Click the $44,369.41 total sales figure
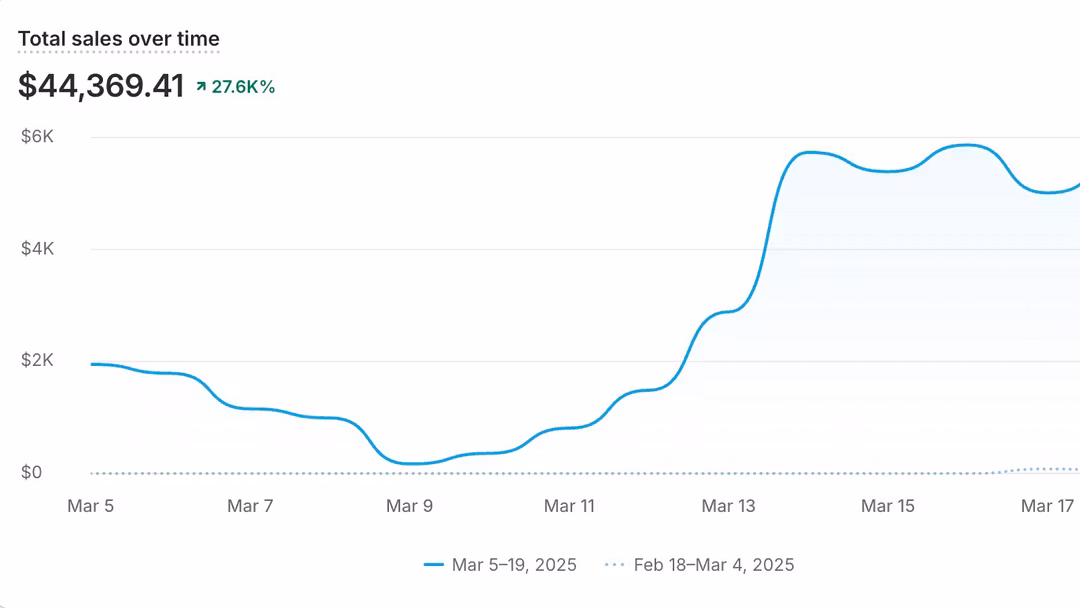The image size is (1080, 608). (101, 86)
